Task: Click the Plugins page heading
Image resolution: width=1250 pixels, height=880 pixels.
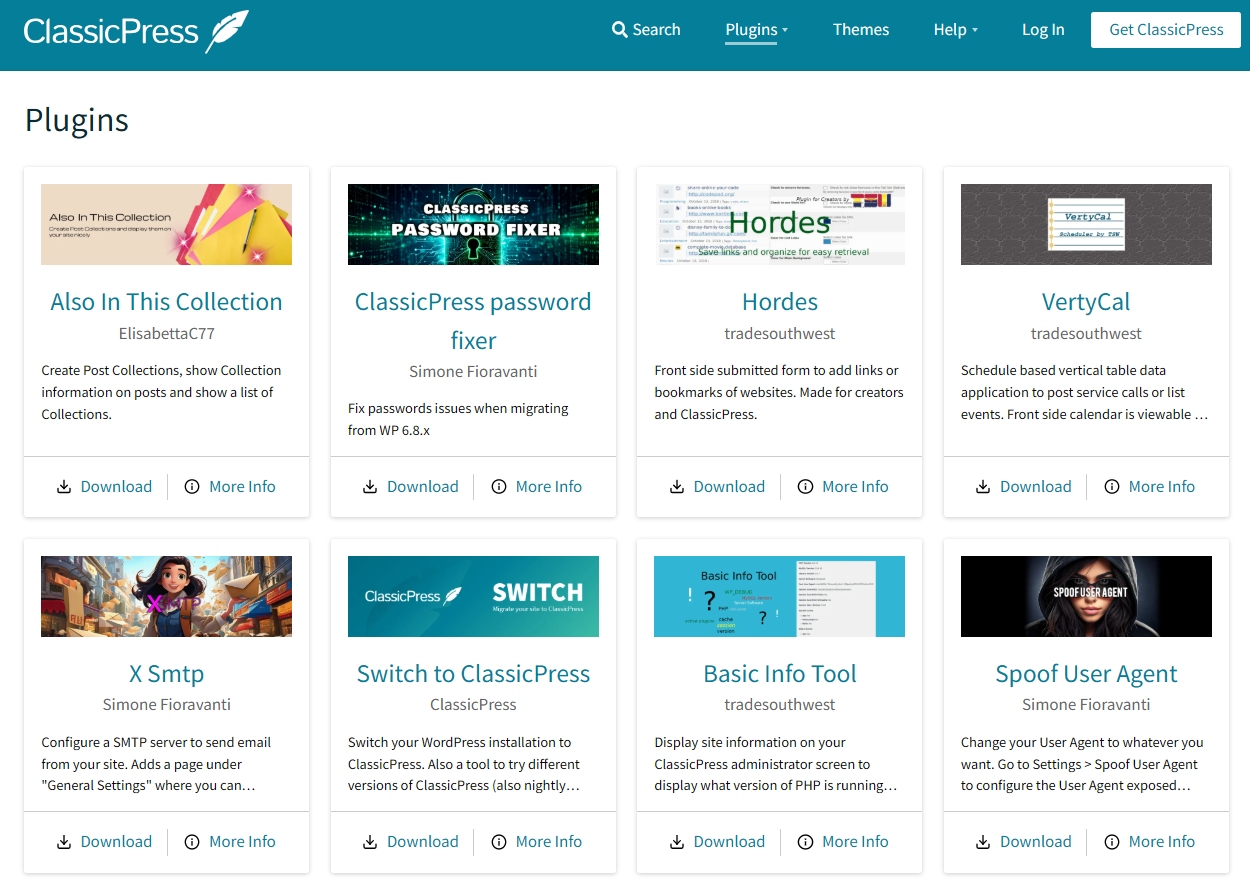Action: pyautogui.click(x=77, y=120)
